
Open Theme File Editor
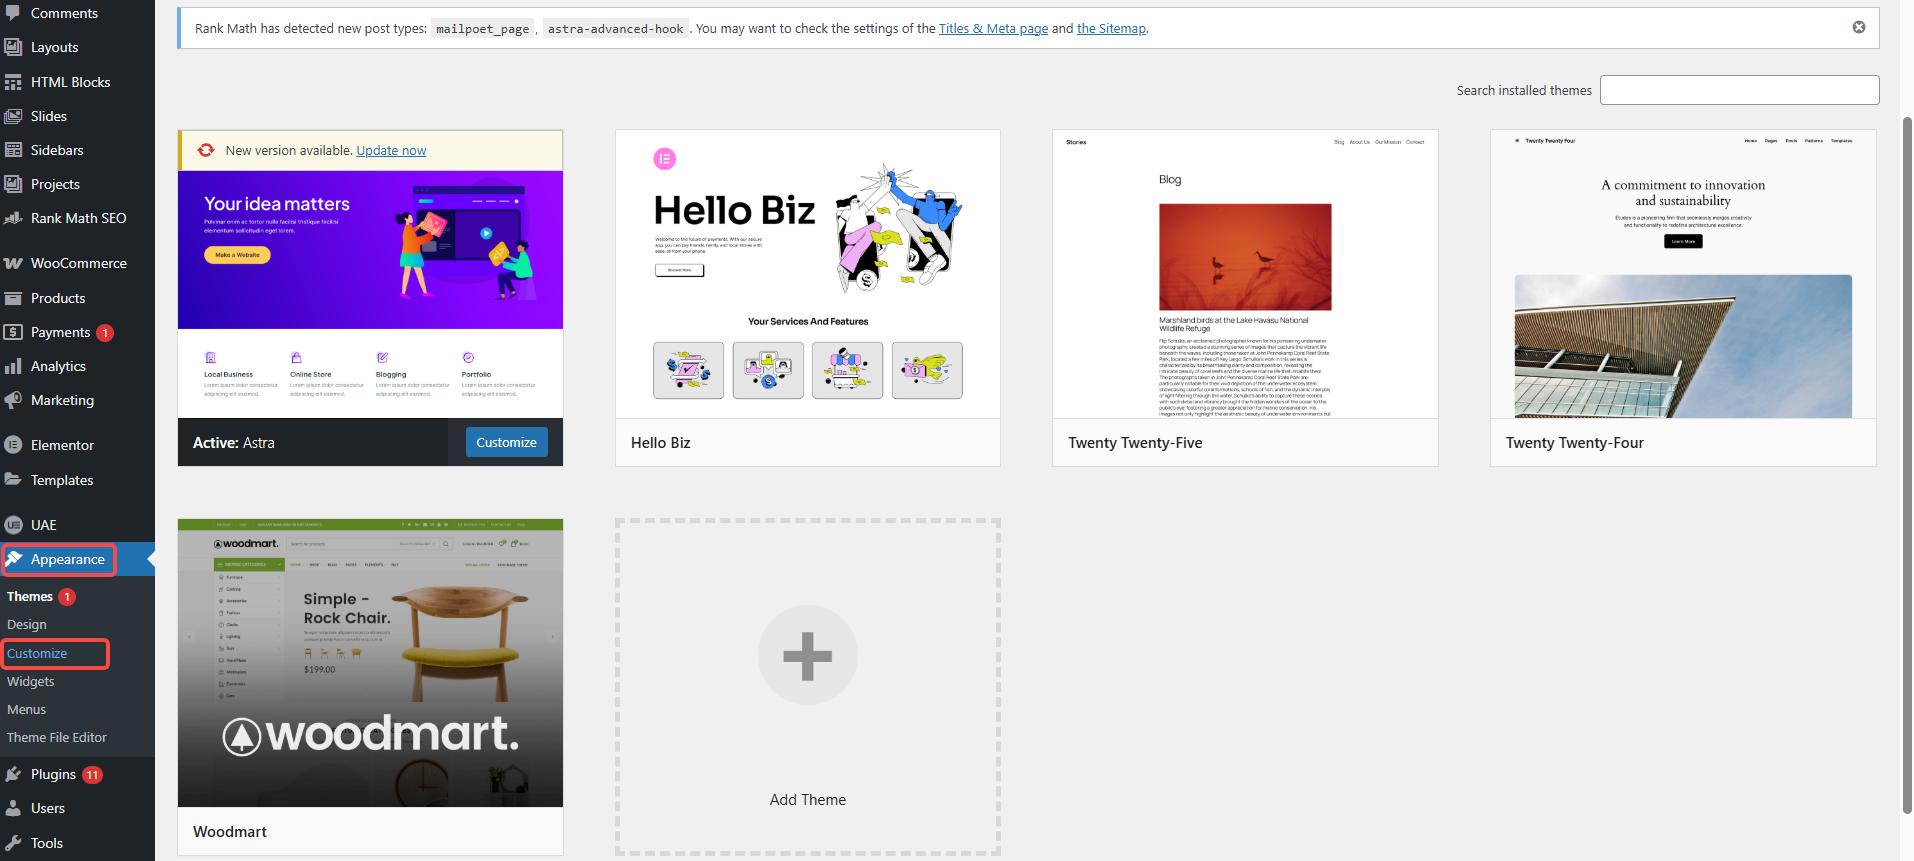pyautogui.click(x=57, y=737)
